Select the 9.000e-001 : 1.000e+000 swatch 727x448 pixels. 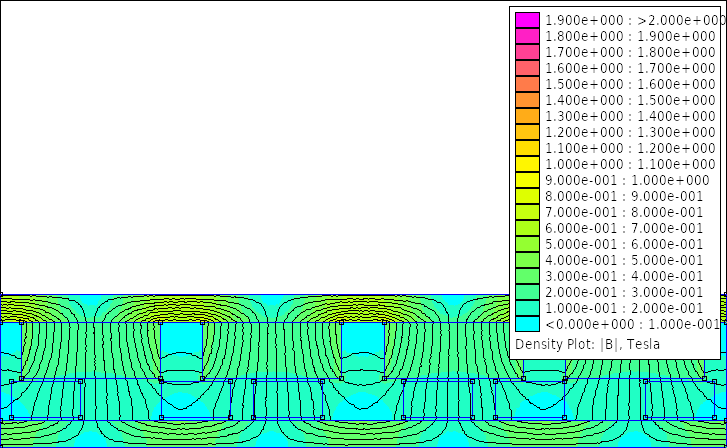[x=527, y=180]
